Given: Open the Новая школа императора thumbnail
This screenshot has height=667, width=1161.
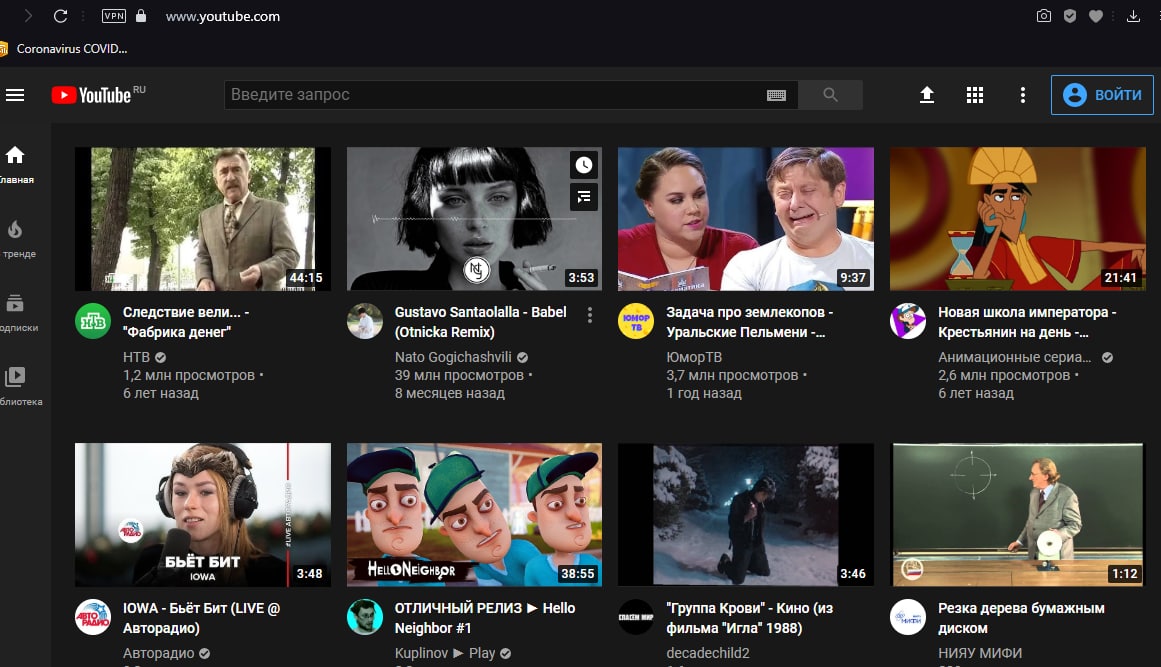Looking at the screenshot, I should (x=1017, y=218).
